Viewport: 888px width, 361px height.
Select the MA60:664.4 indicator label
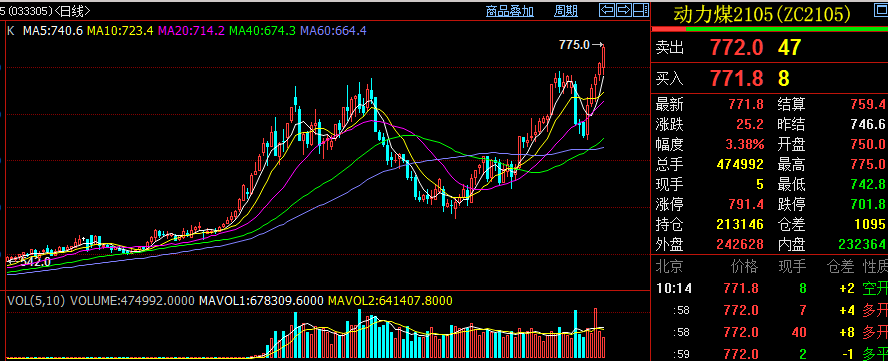(x=333, y=31)
